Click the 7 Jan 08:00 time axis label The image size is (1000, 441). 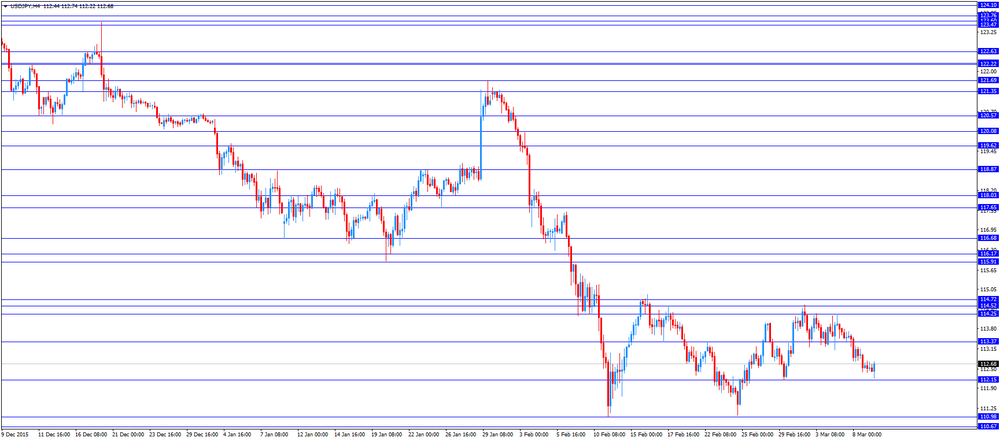pyautogui.click(x=275, y=435)
